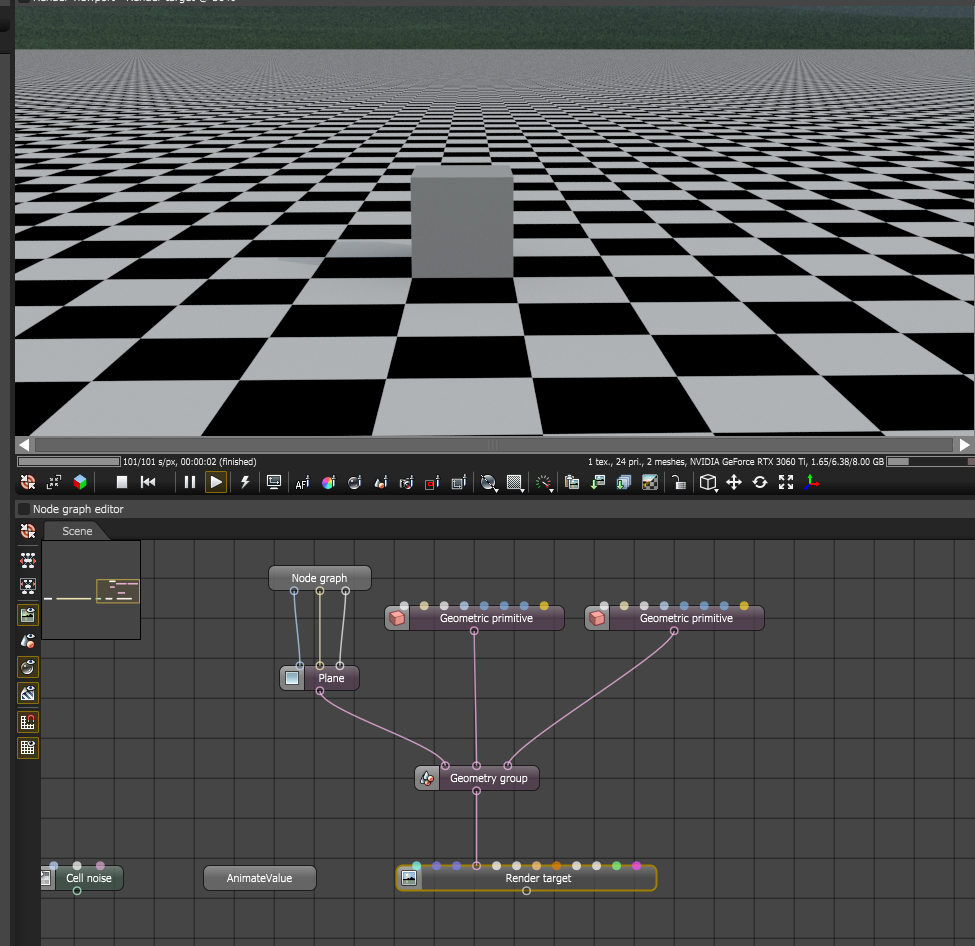Open the render priority gauge dropdown
The height and width of the screenshot is (946, 975).
pos(544,483)
